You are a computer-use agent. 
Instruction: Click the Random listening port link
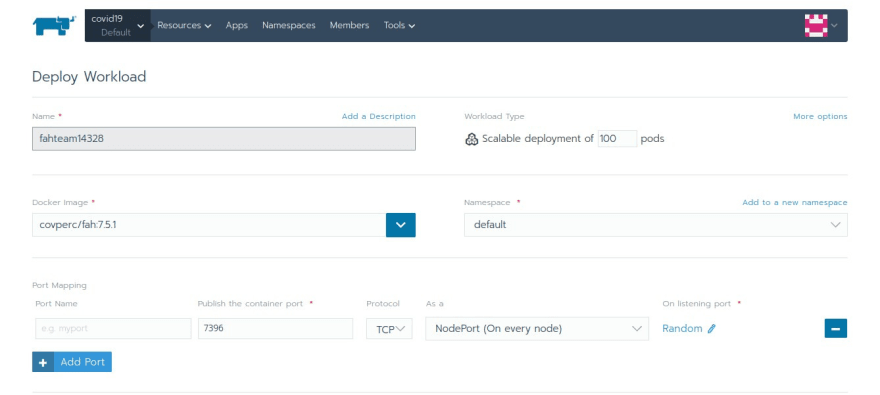click(x=682, y=328)
